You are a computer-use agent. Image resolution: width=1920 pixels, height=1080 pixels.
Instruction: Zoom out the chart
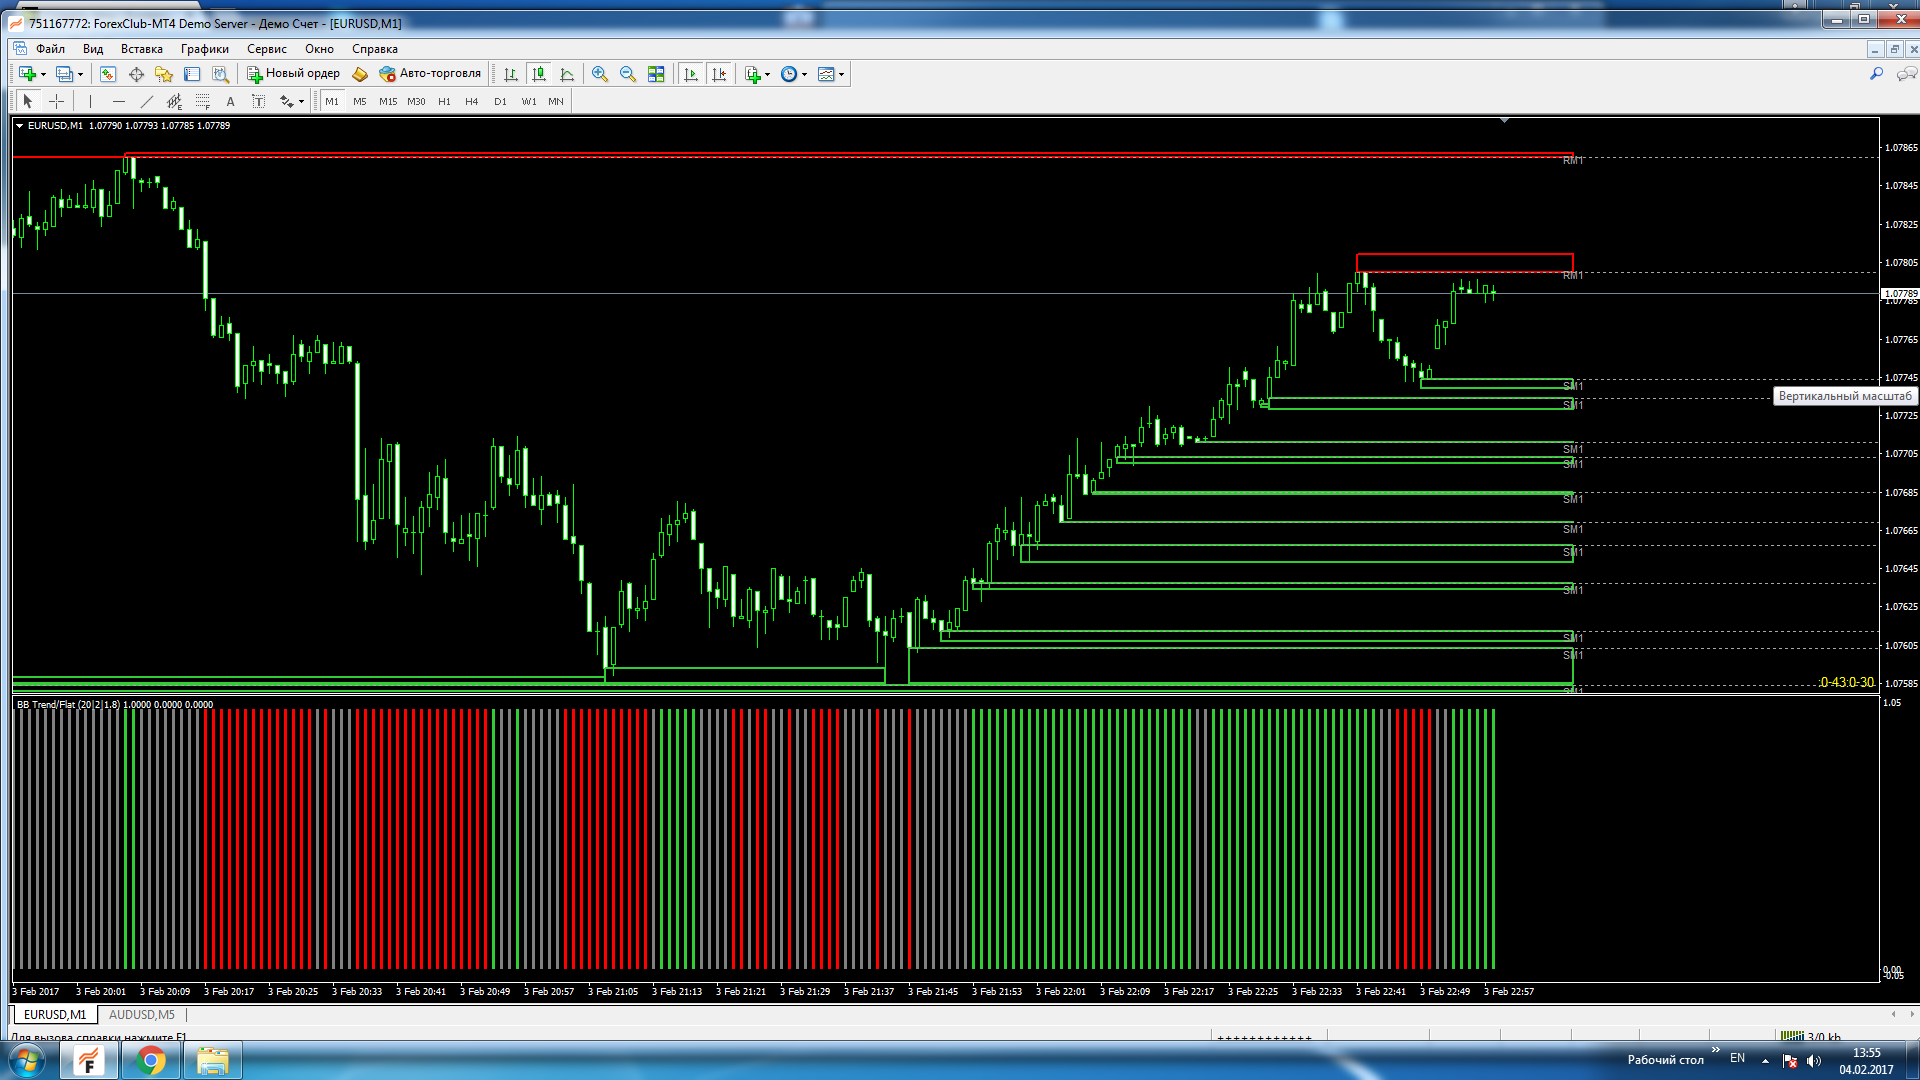click(628, 74)
